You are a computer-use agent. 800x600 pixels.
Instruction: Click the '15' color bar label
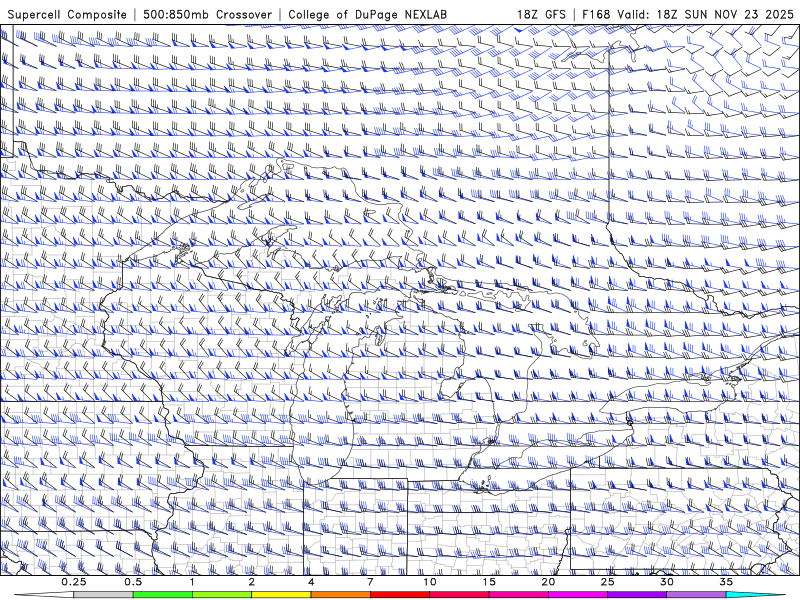pos(489,582)
